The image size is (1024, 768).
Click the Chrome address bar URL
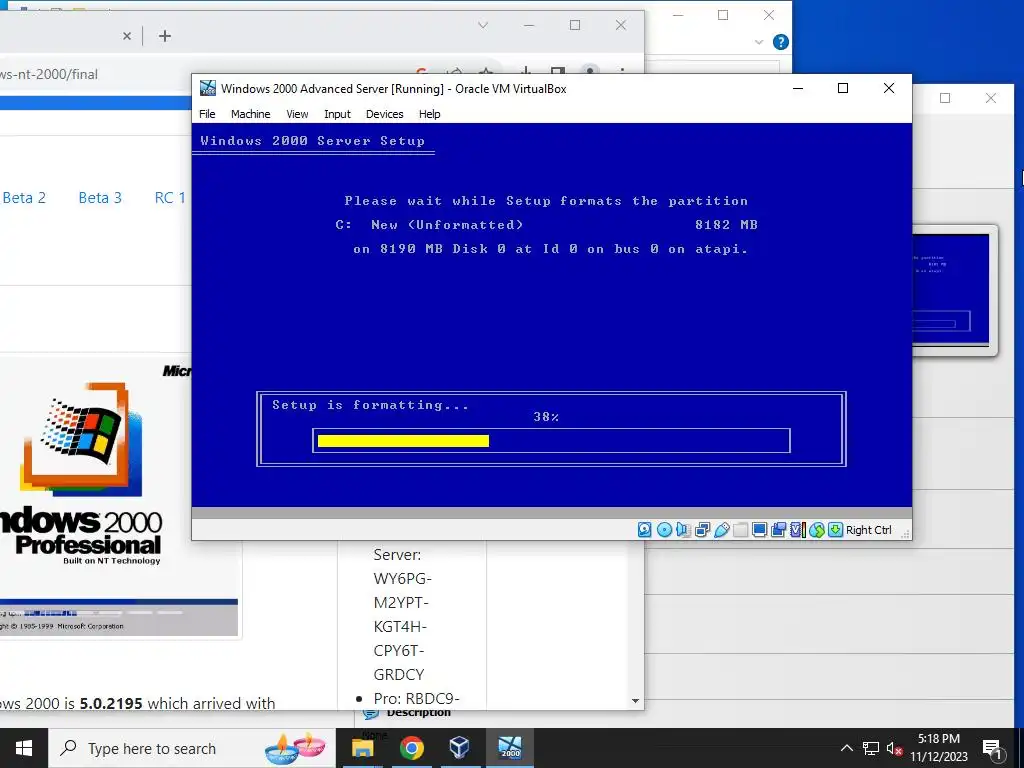(x=49, y=74)
